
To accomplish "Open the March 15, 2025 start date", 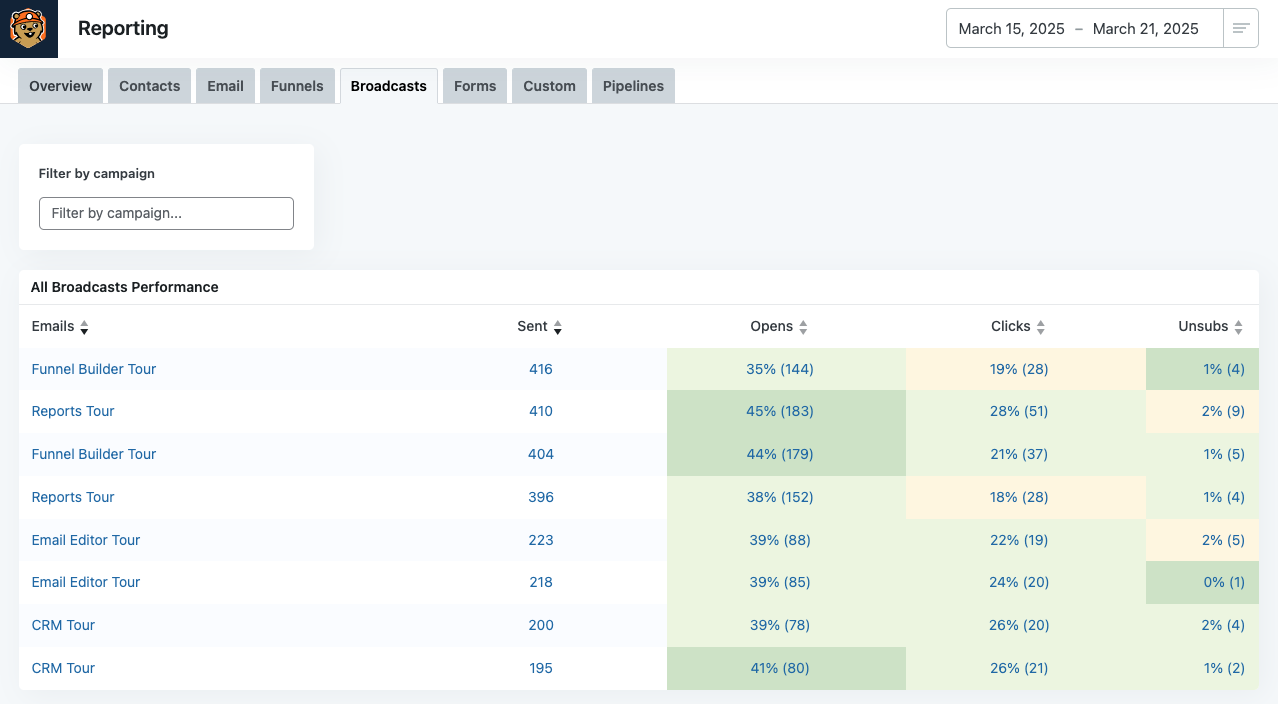I will 1011,29.
